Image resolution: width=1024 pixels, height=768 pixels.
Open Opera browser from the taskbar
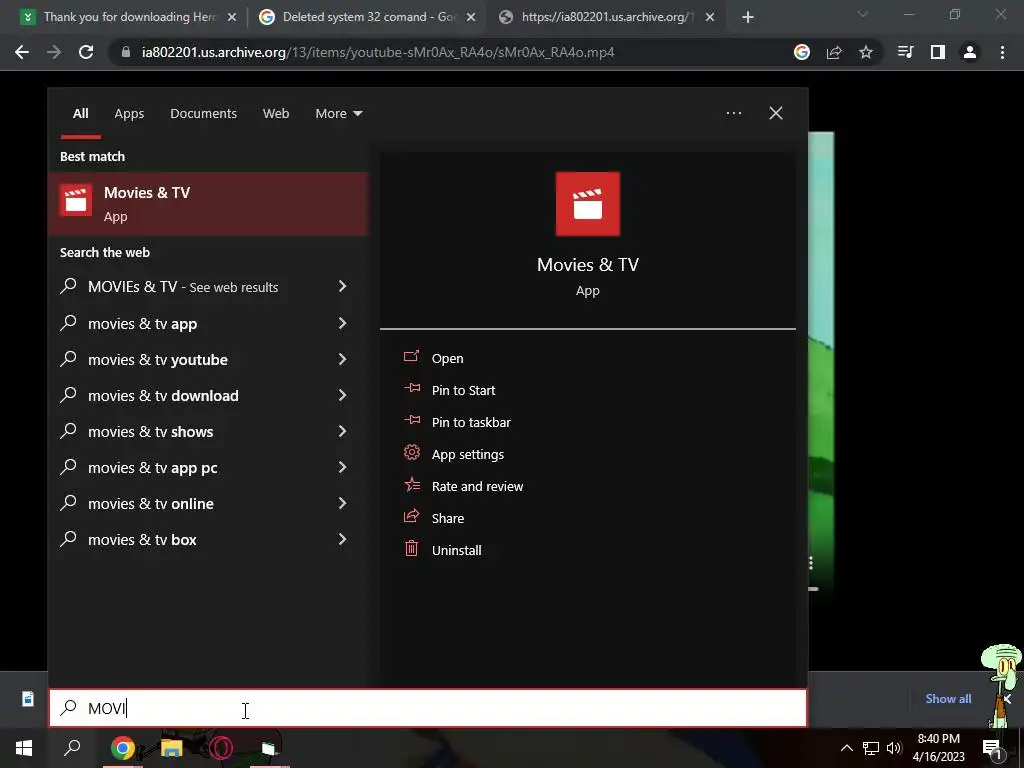coord(221,748)
